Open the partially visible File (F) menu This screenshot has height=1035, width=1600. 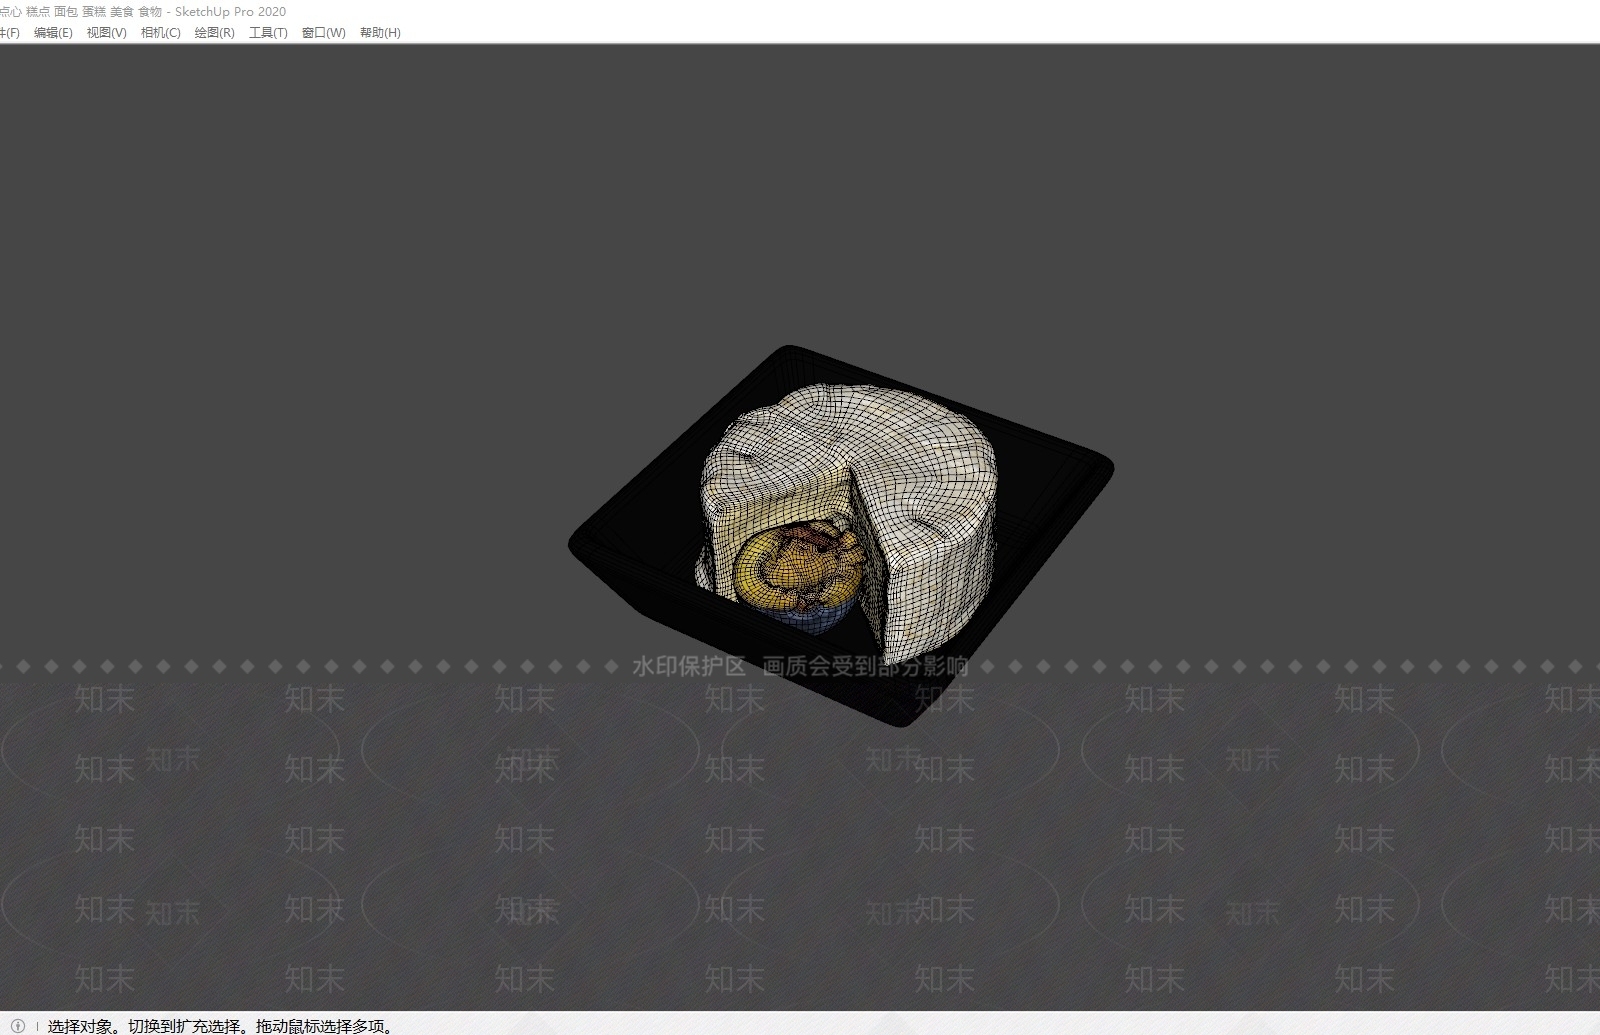[x=9, y=32]
